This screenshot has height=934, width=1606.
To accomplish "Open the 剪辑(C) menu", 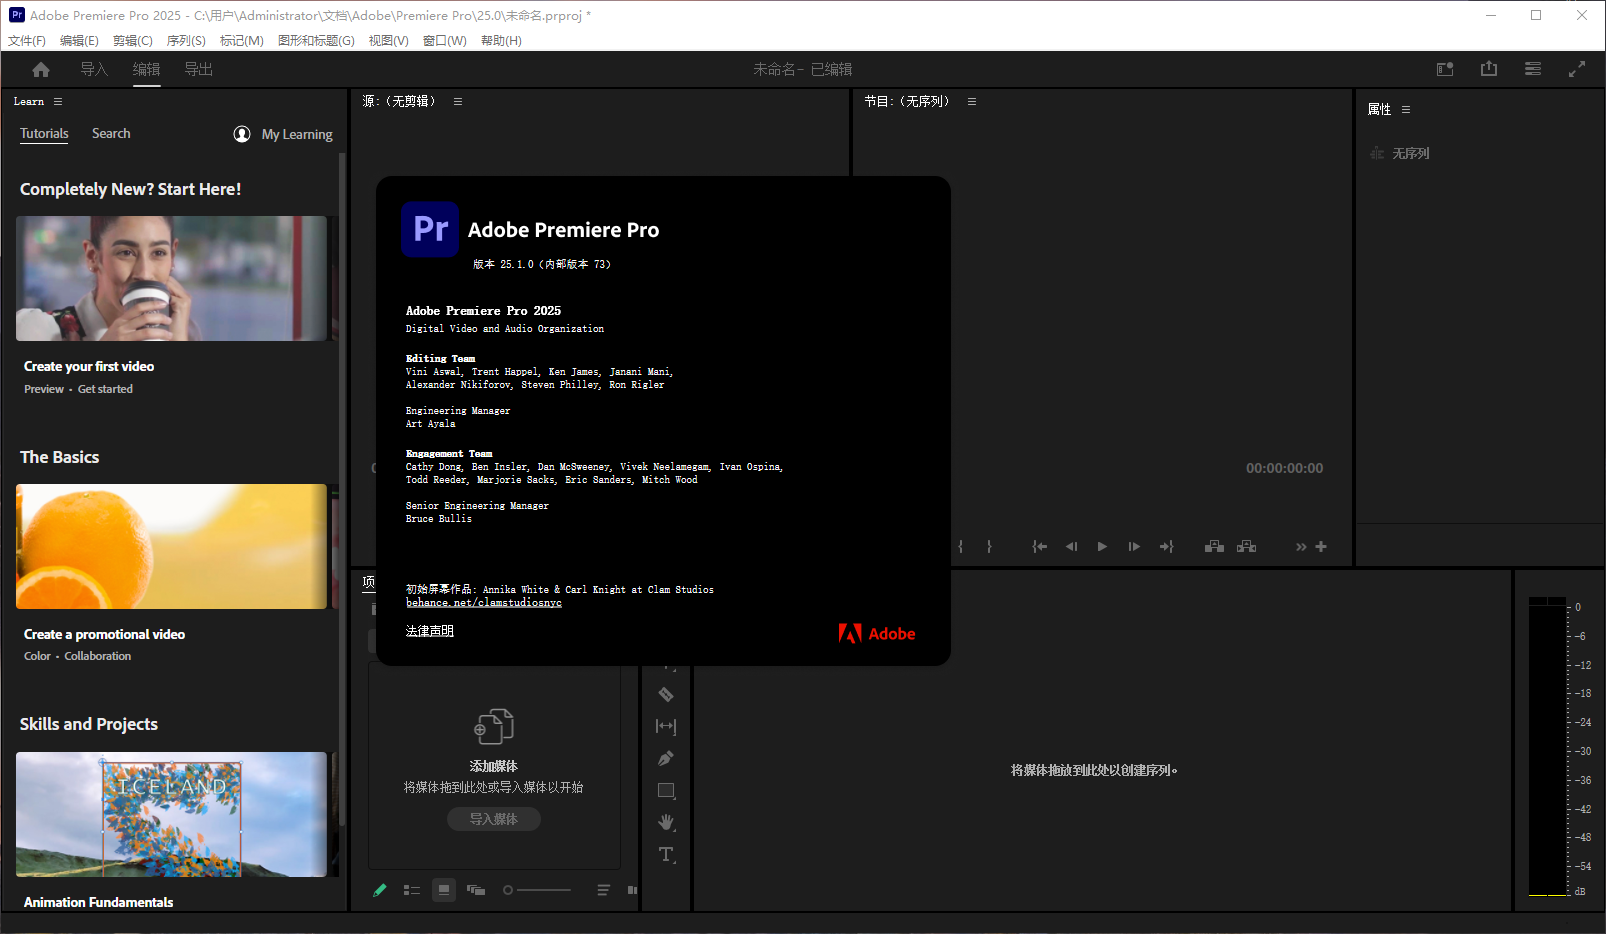I will tap(133, 40).
